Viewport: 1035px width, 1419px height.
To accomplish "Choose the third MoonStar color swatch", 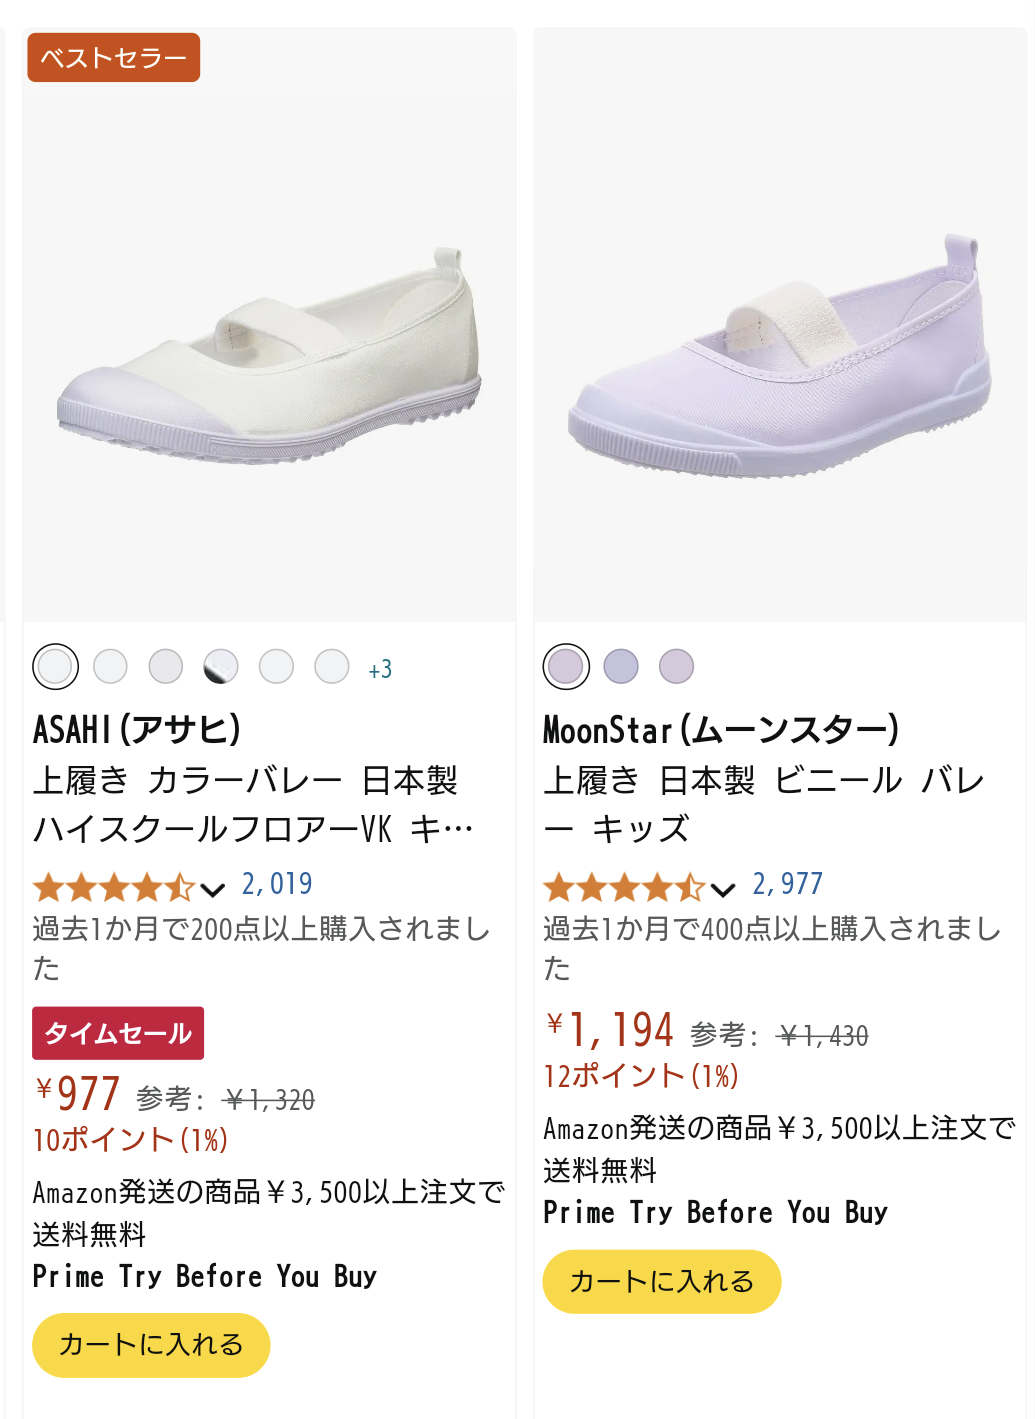I will (676, 667).
